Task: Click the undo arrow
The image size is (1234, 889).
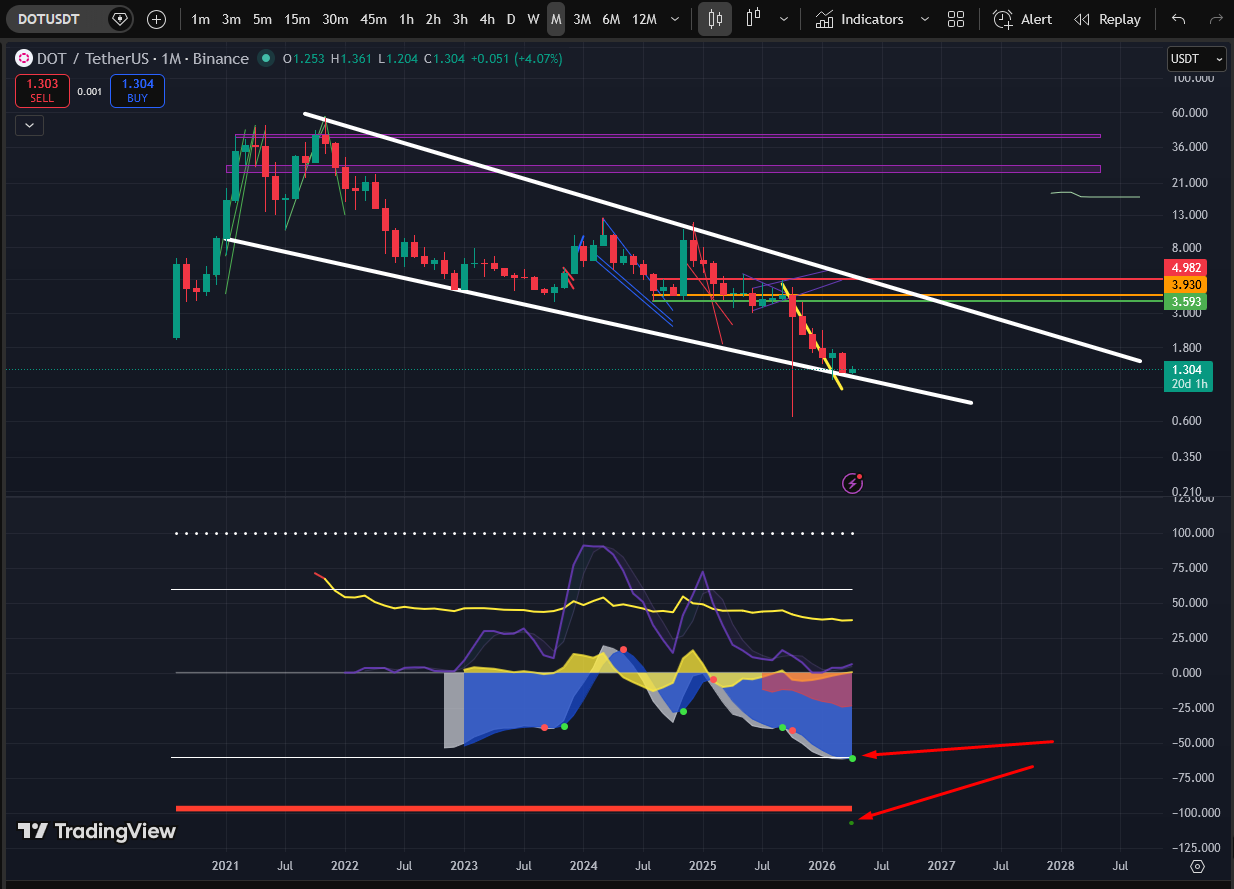Action: pyautogui.click(x=1178, y=19)
